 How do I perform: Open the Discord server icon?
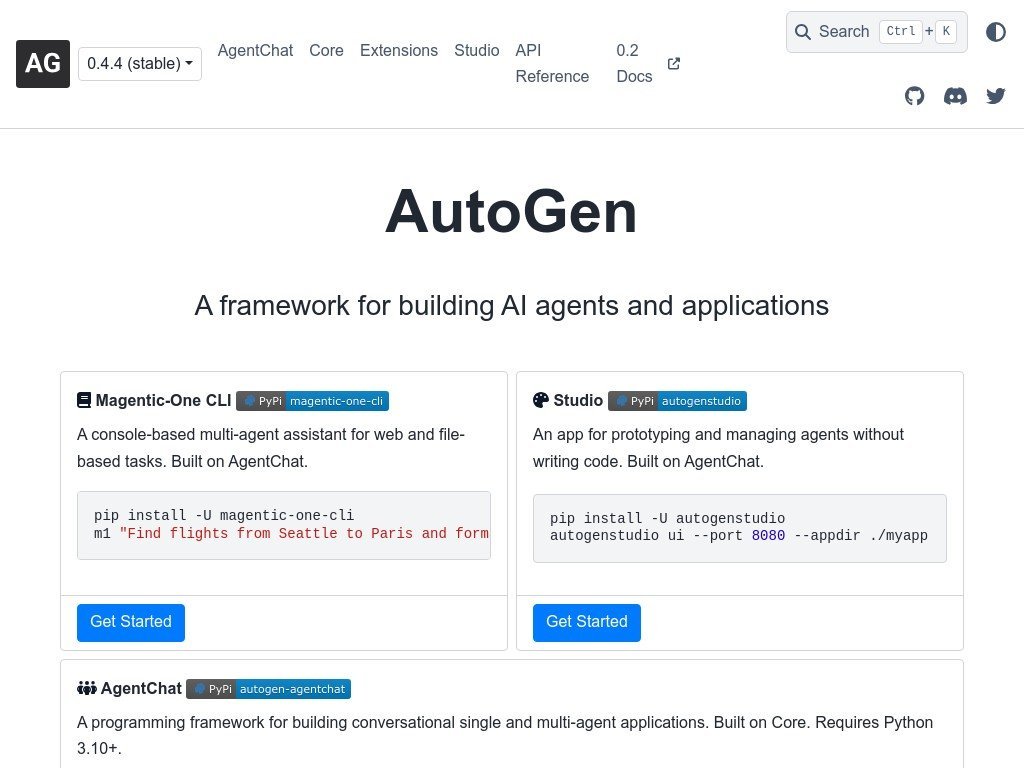point(955,96)
